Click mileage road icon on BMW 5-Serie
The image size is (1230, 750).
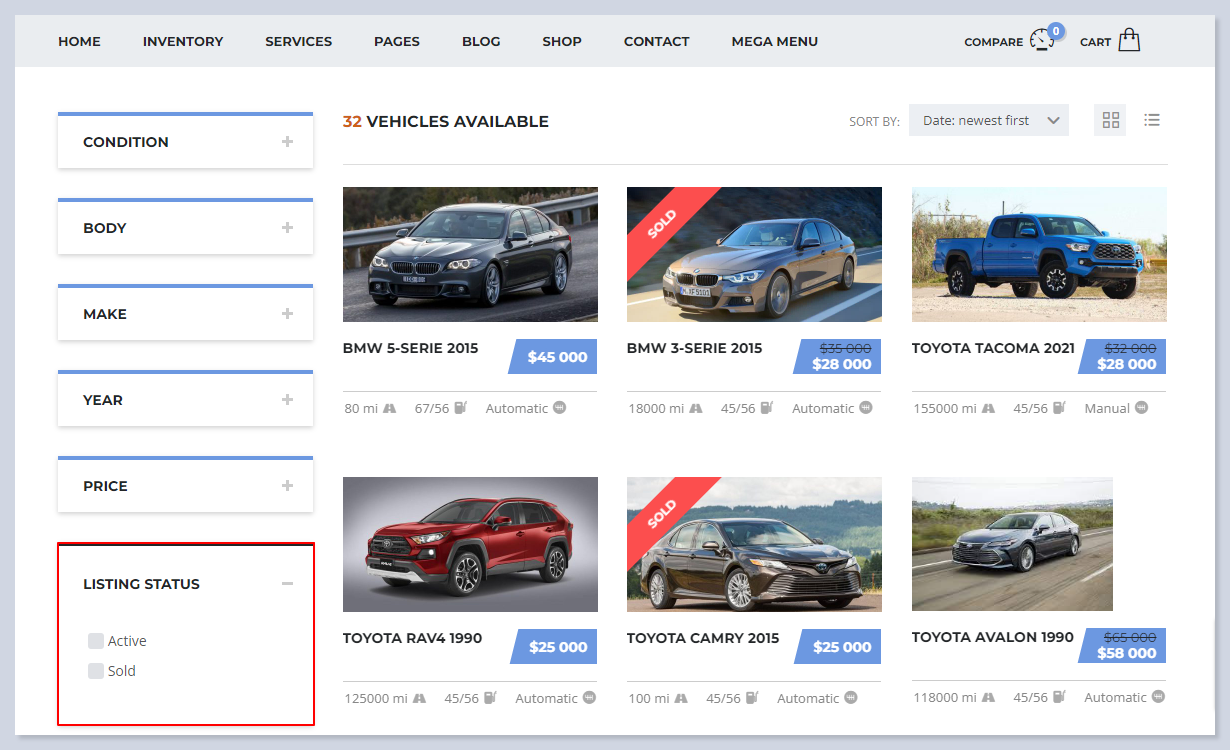[x=389, y=408]
